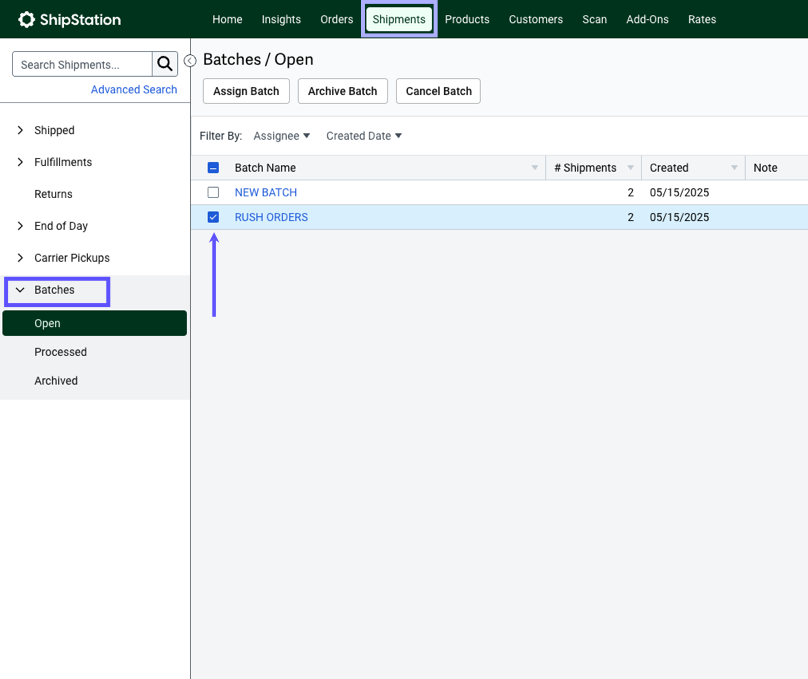Click the Batches / Open page heading

pos(258,59)
